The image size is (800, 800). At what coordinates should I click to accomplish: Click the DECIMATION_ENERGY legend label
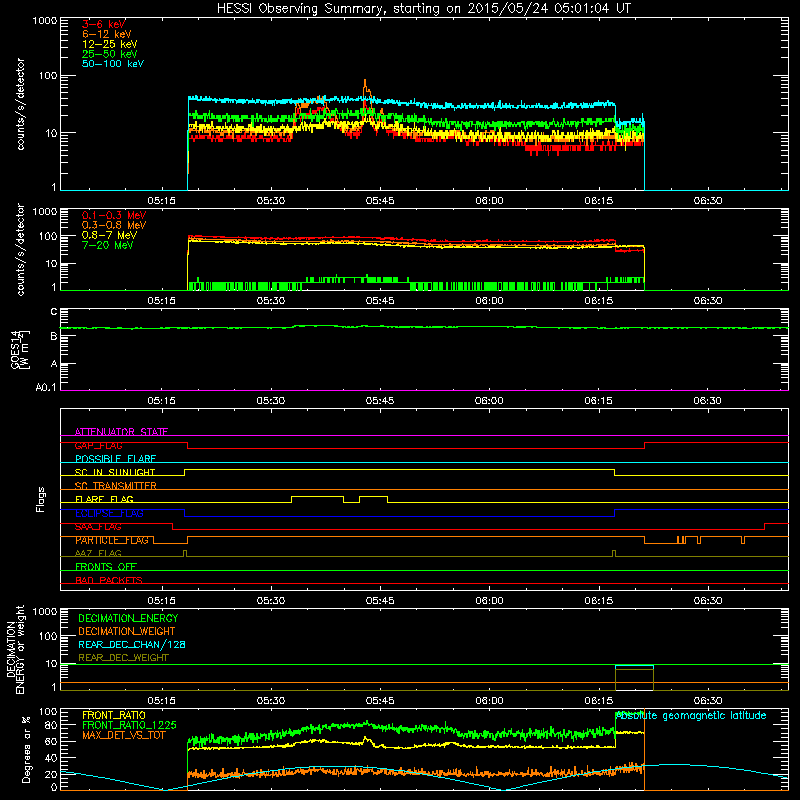pyautogui.click(x=128, y=618)
